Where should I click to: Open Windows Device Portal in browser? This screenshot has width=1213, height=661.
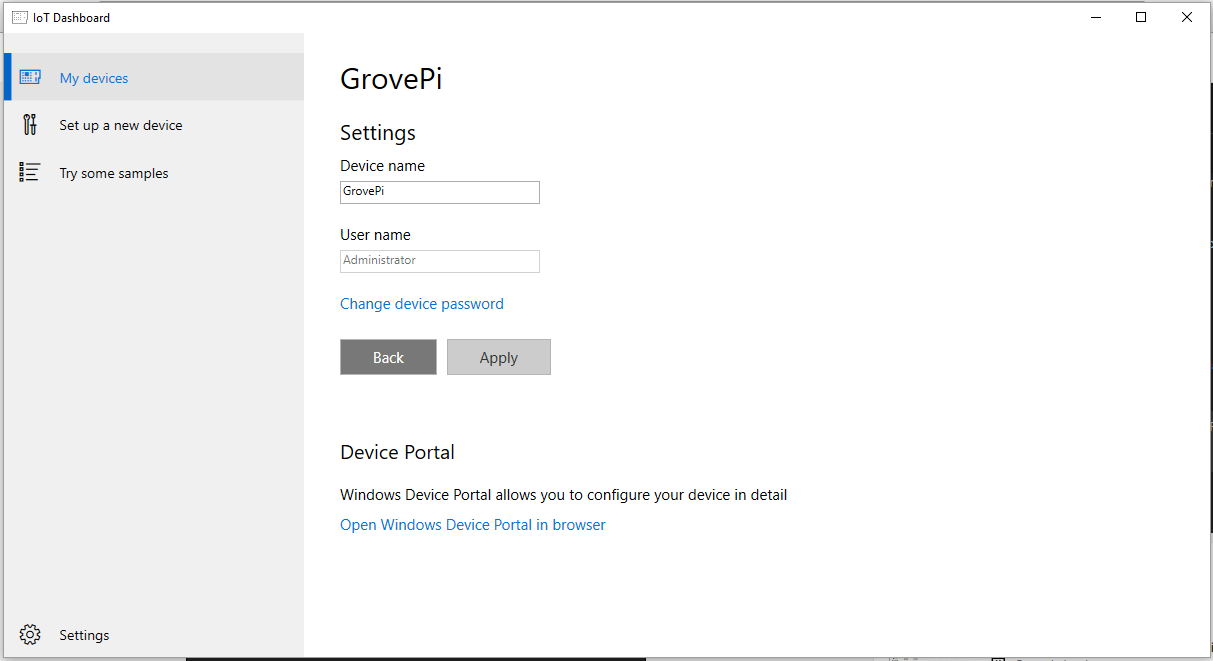tap(473, 525)
